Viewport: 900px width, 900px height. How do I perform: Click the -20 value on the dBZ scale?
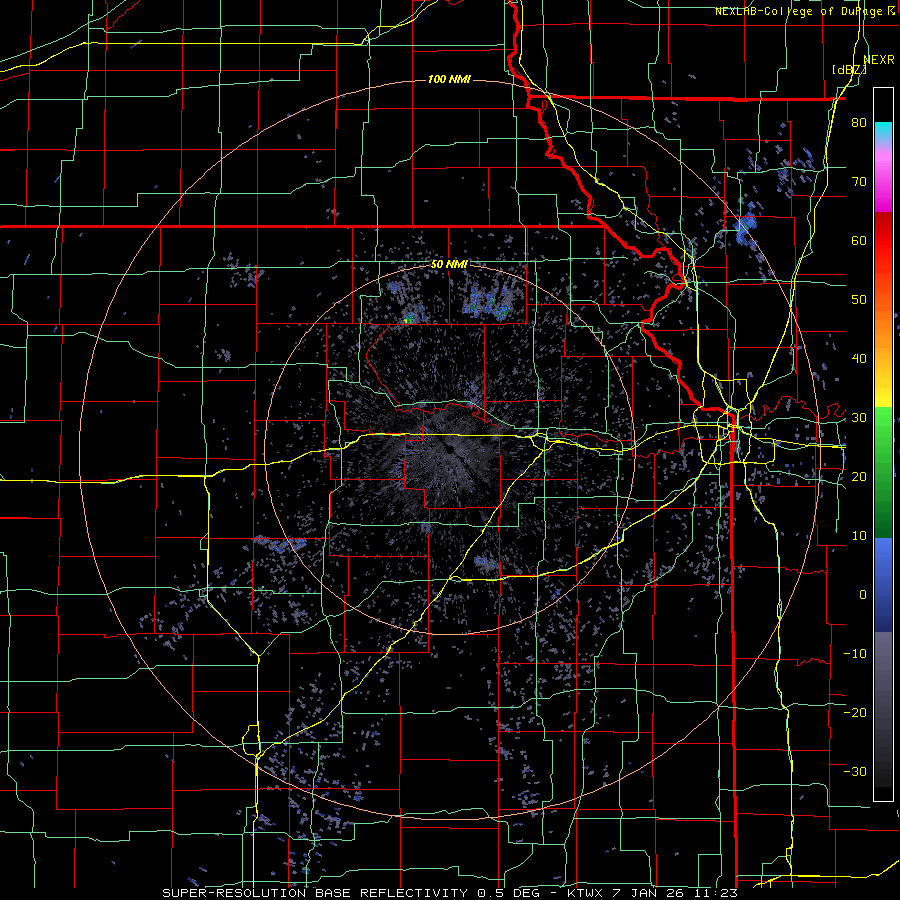(855, 713)
